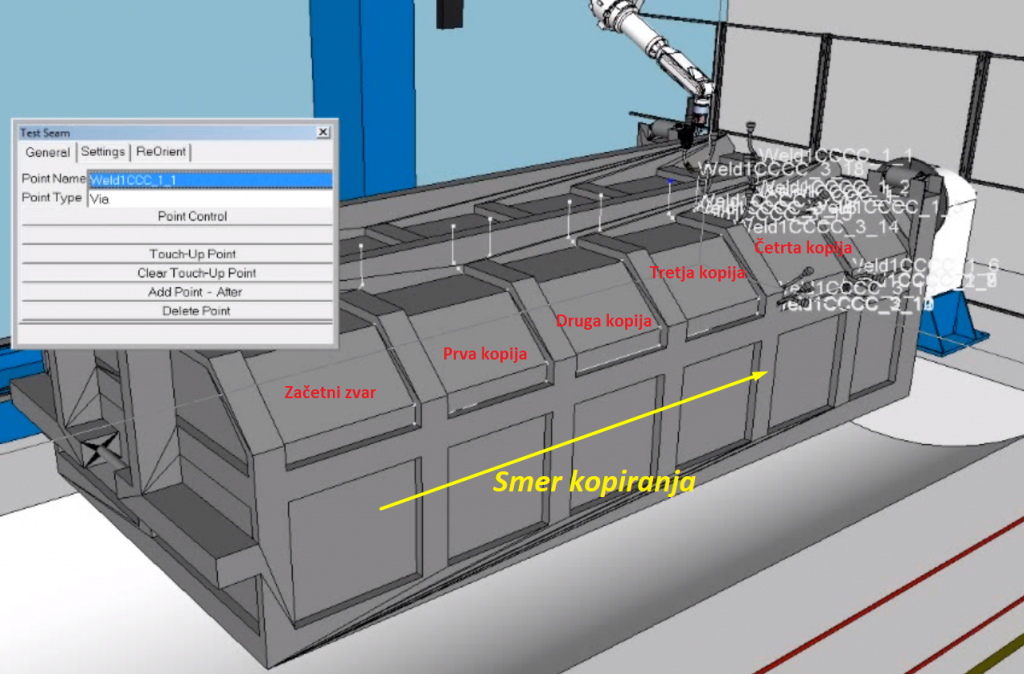1024x674 pixels.
Task: Click the Četrta kopija annotation
Action: (x=801, y=247)
